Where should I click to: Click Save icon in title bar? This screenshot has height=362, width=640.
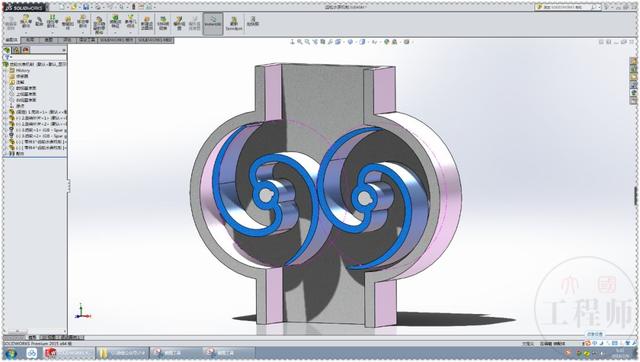pyautogui.click(x=86, y=7)
